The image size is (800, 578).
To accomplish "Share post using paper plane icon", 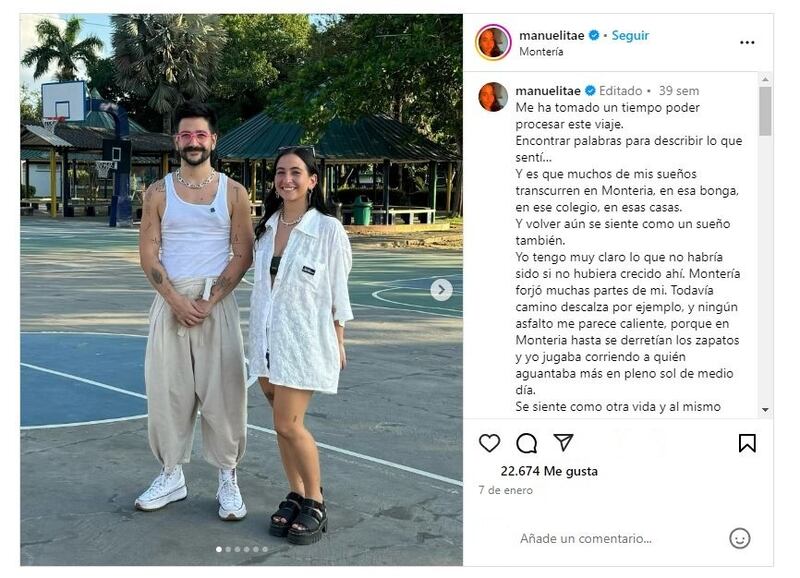I will 563,442.
